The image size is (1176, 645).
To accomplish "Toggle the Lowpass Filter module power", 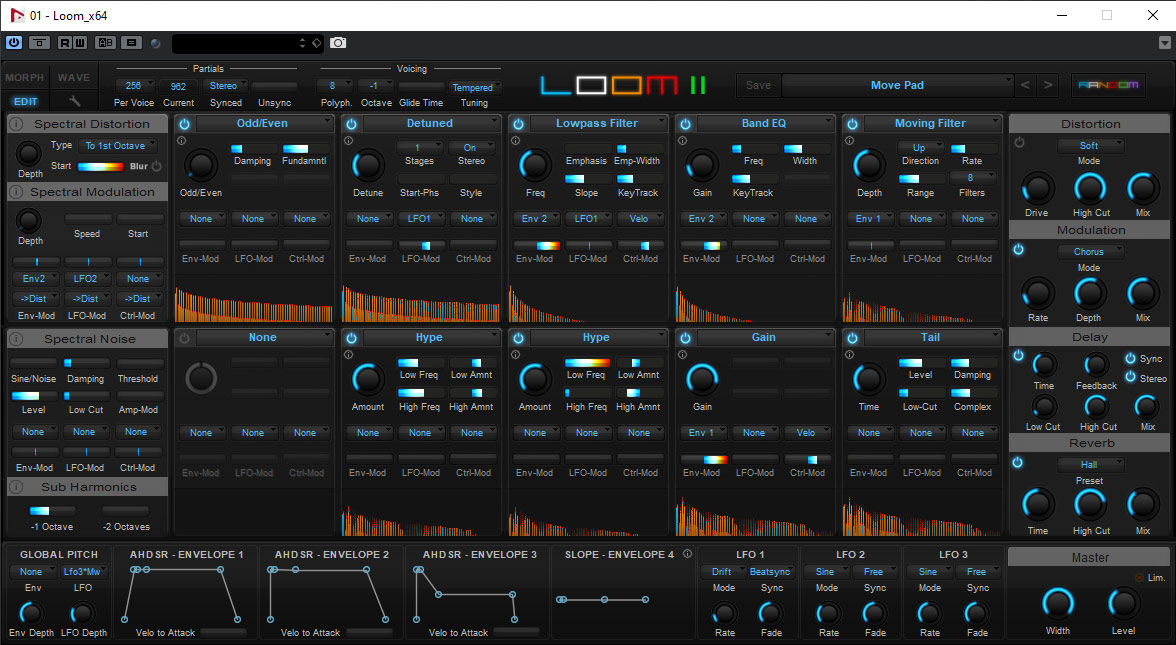I will pos(518,124).
